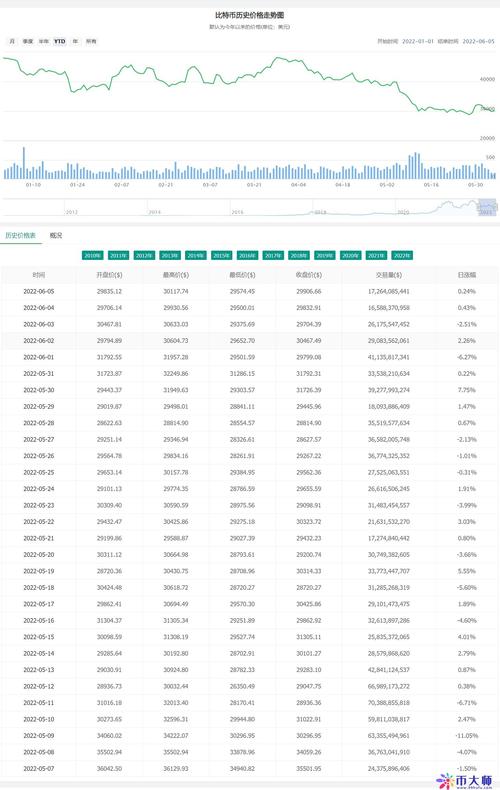This screenshot has height=790, width=500.
Task: Filter table by 2022年 button
Action: point(402,255)
